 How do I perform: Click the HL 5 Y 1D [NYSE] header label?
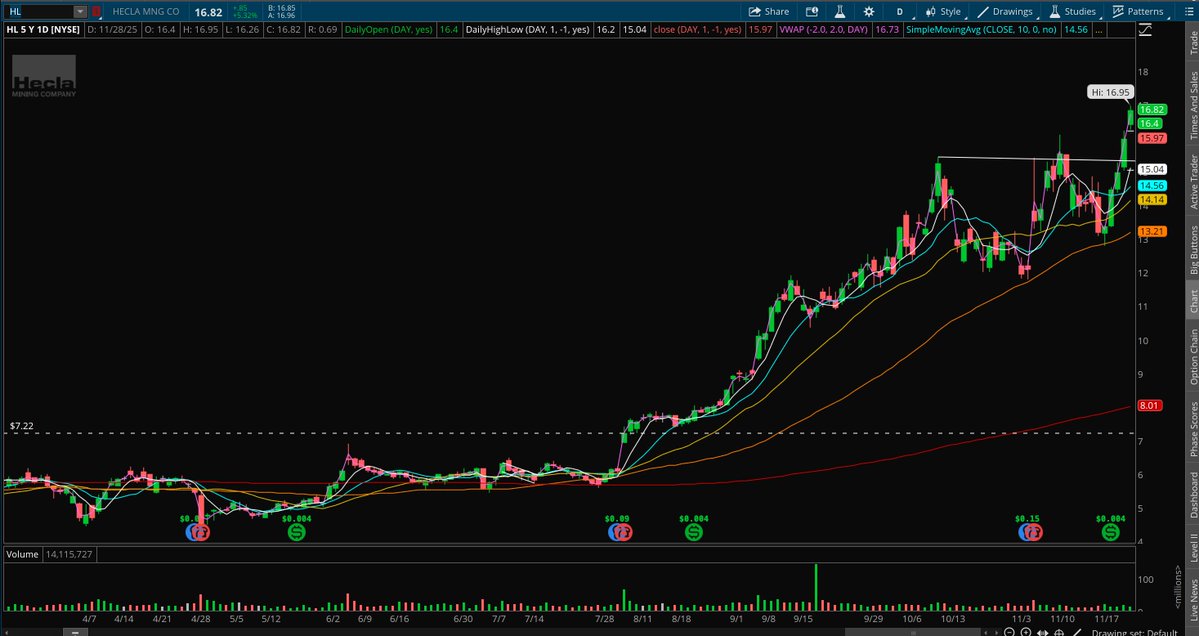pyautogui.click(x=44, y=30)
